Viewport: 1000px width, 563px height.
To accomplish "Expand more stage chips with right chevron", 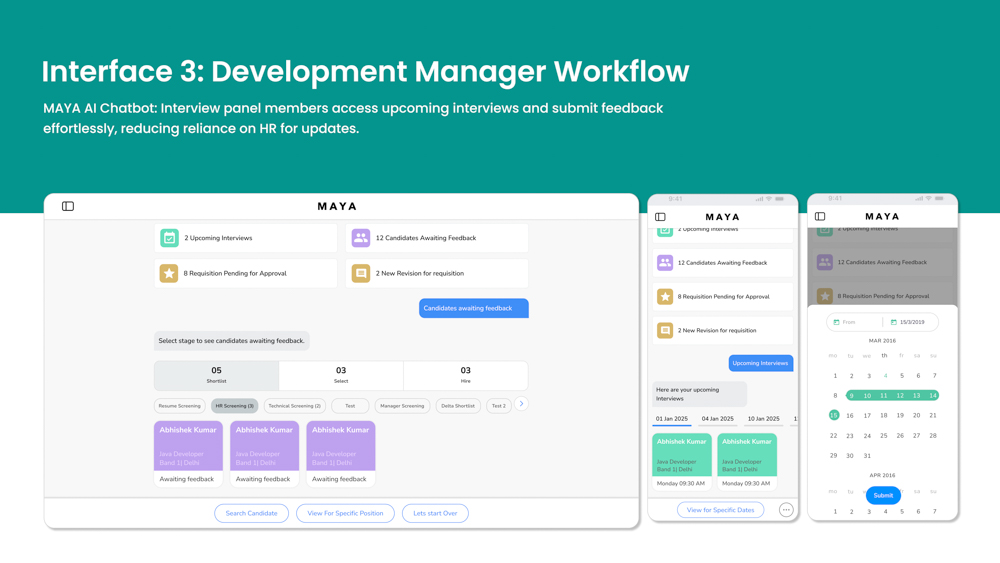I will [x=521, y=404].
